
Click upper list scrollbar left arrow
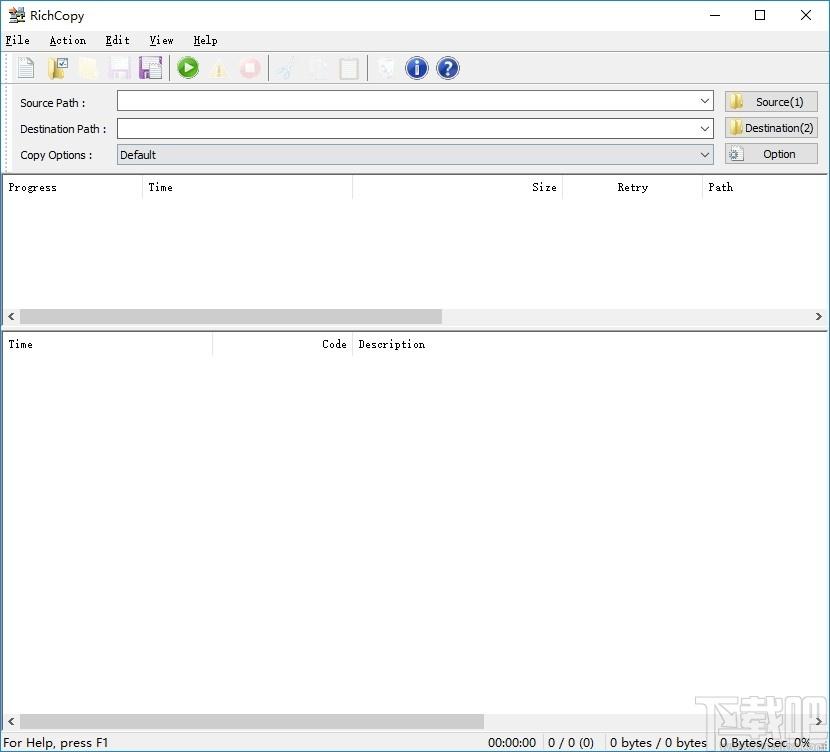(11, 316)
